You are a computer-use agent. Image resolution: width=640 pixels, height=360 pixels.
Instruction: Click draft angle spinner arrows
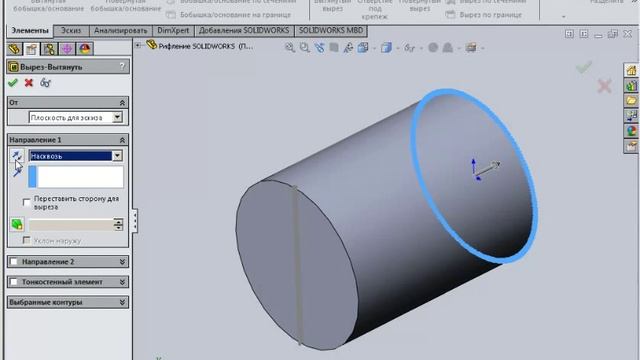tap(118, 224)
